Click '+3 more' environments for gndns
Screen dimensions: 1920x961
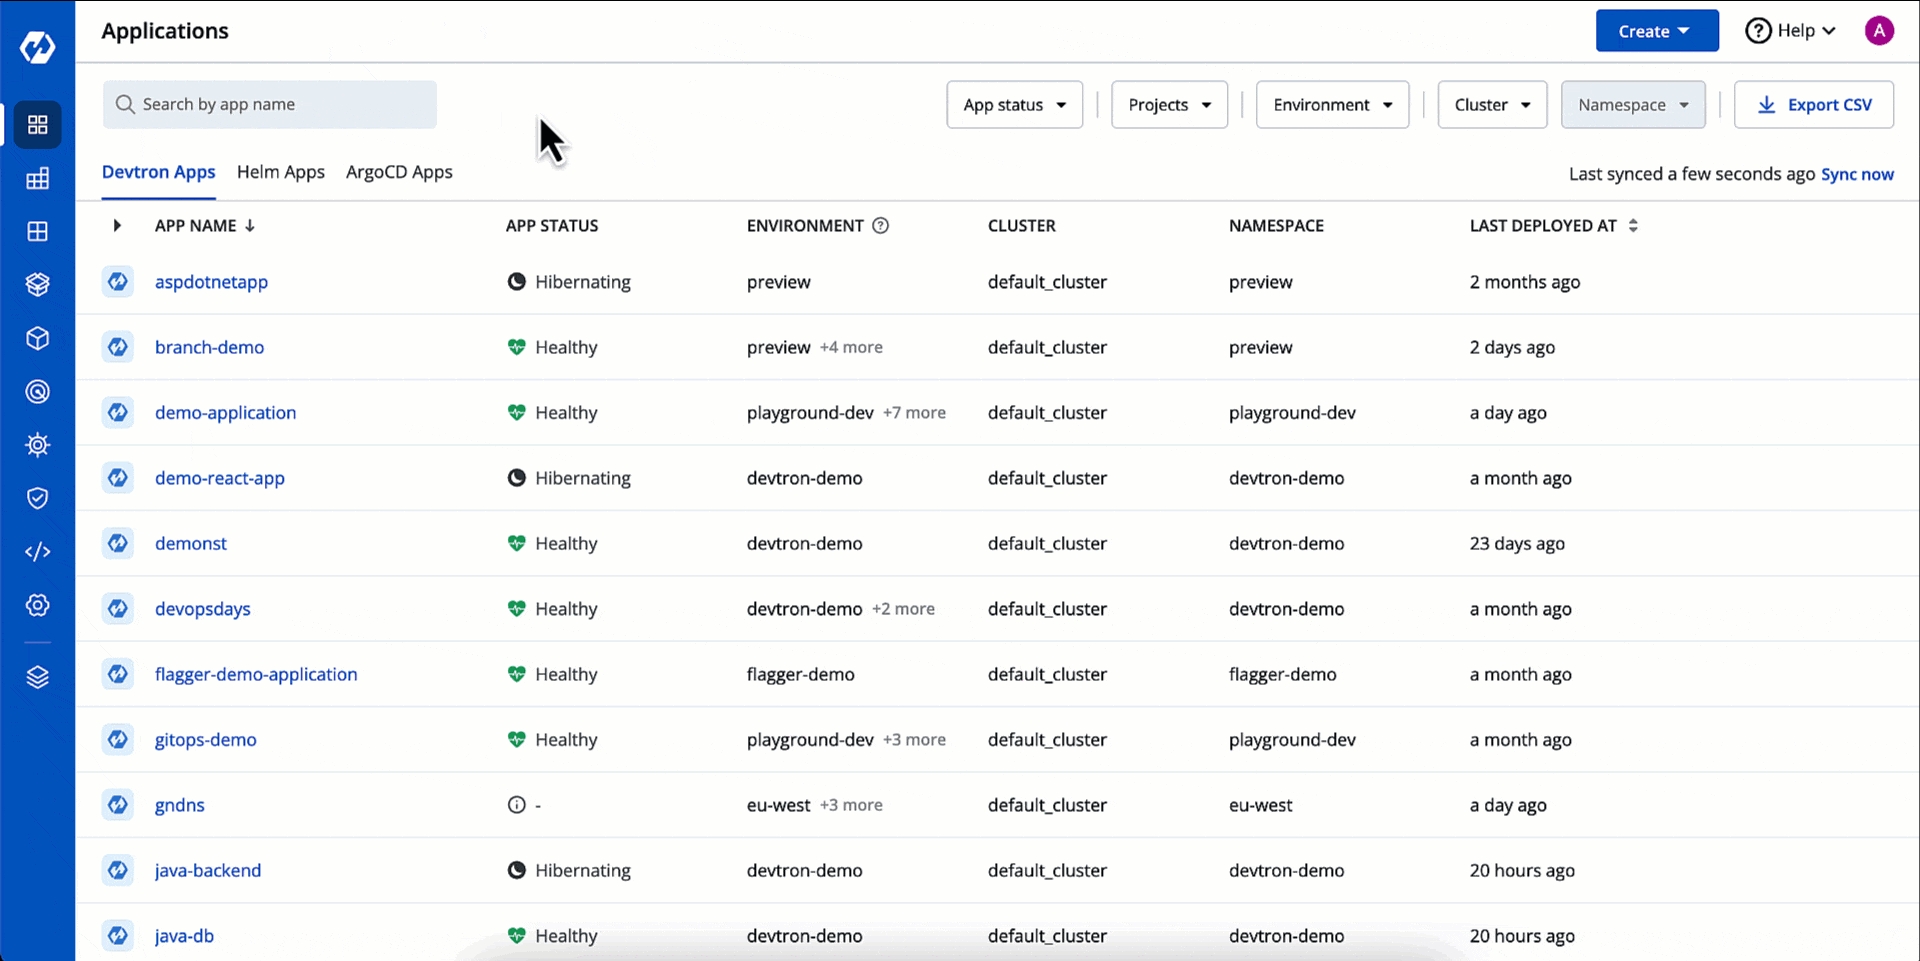coord(851,805)
